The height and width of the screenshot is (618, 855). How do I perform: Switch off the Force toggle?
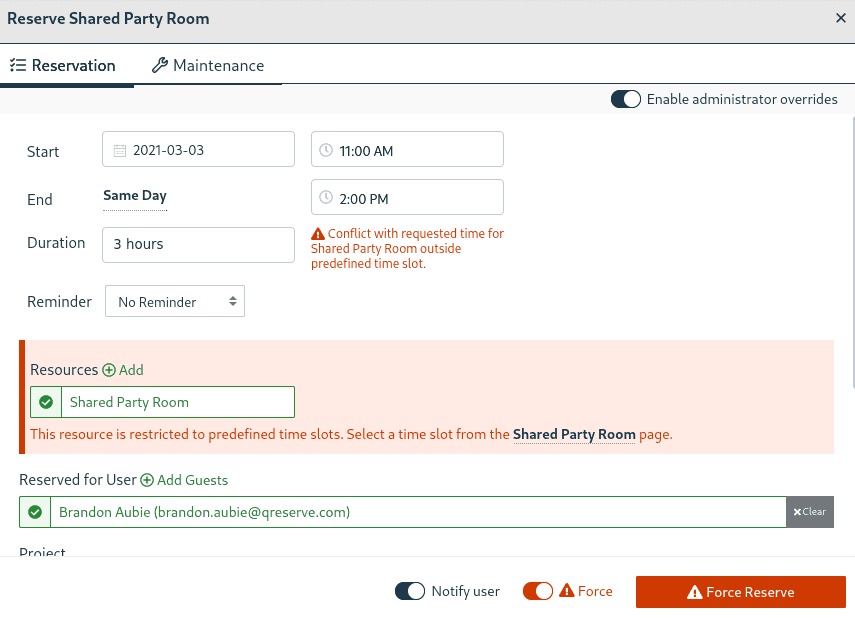tap(538, 591)
